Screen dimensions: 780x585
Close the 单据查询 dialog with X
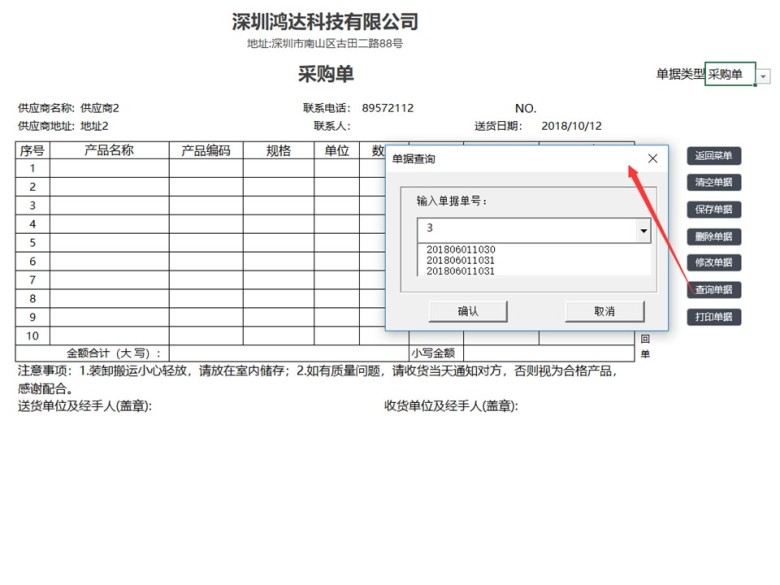(x=653, y=159)
